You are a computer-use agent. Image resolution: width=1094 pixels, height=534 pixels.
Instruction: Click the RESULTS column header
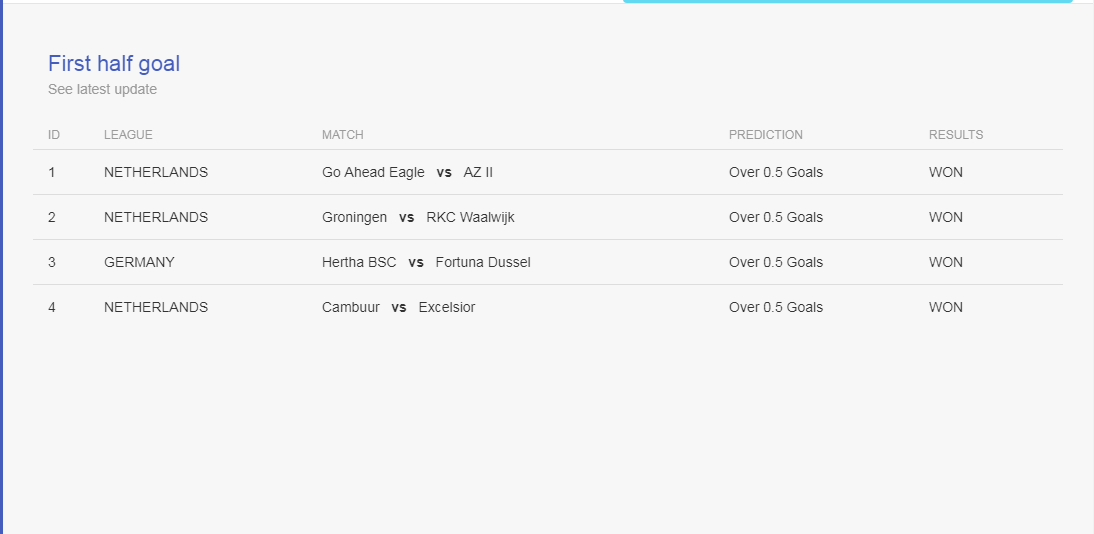coord(956,135)
